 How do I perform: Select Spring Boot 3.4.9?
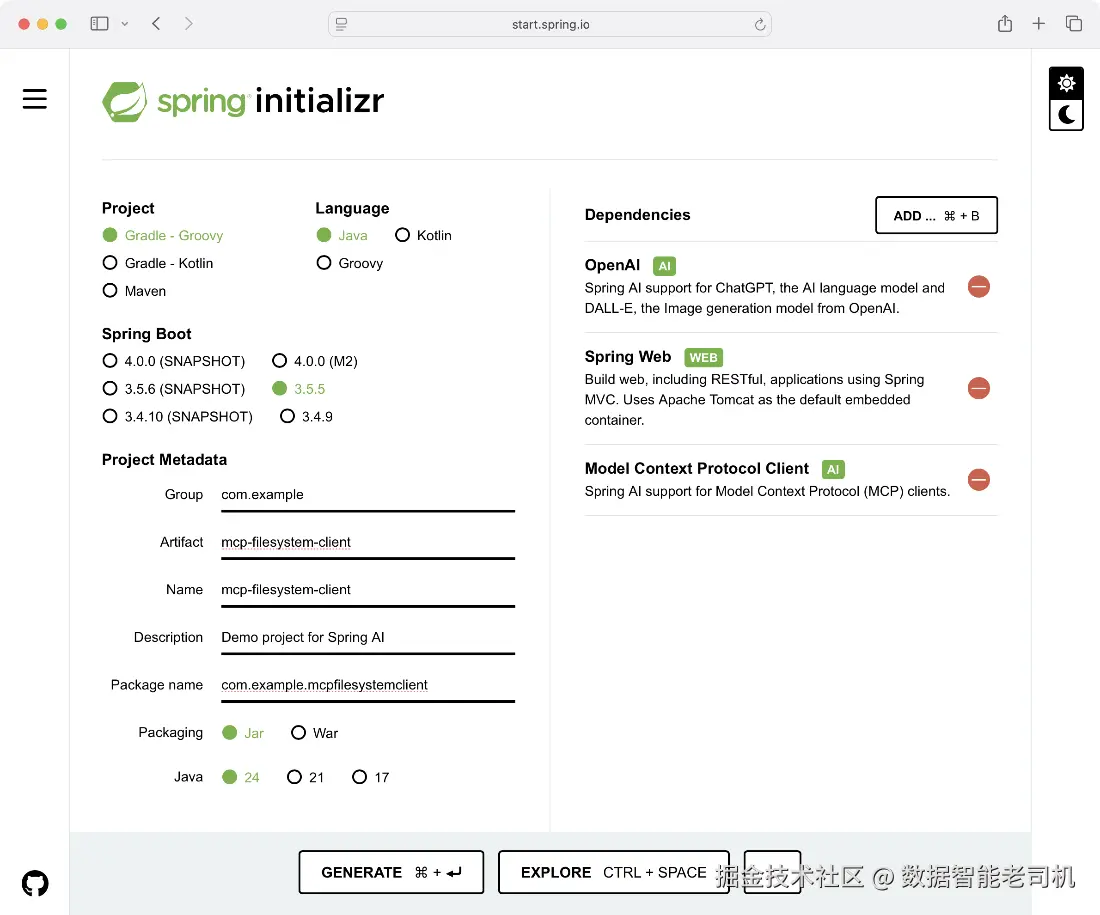(306, 416)
